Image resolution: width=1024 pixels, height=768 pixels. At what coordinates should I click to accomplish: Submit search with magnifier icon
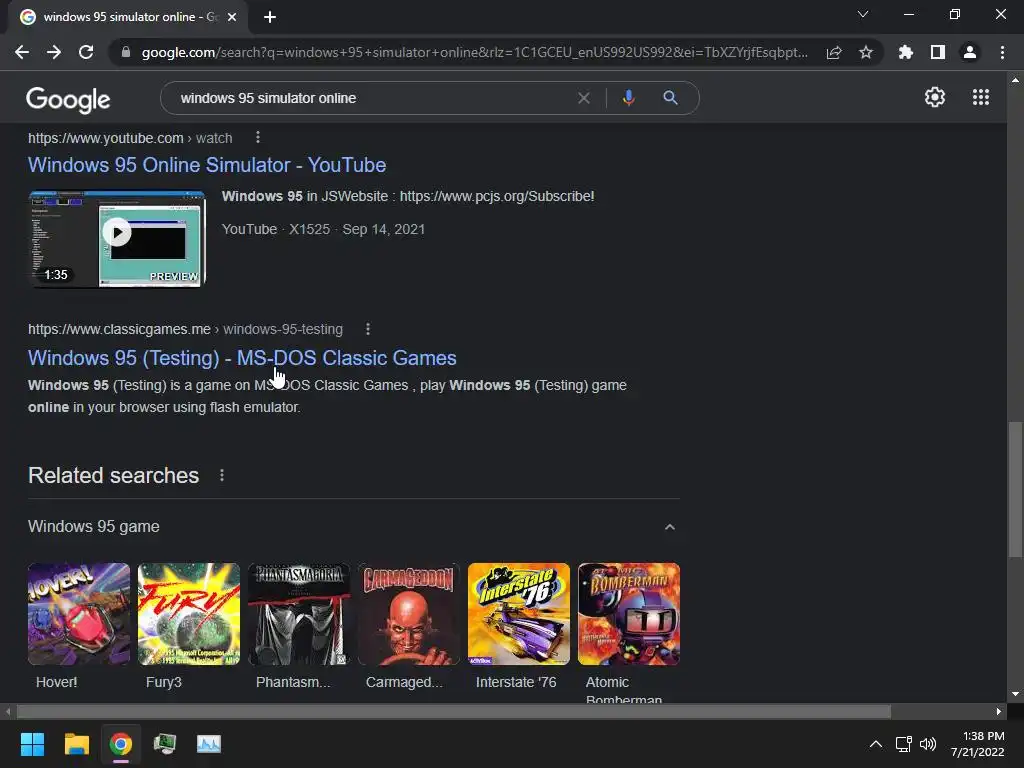coord(670,98)
